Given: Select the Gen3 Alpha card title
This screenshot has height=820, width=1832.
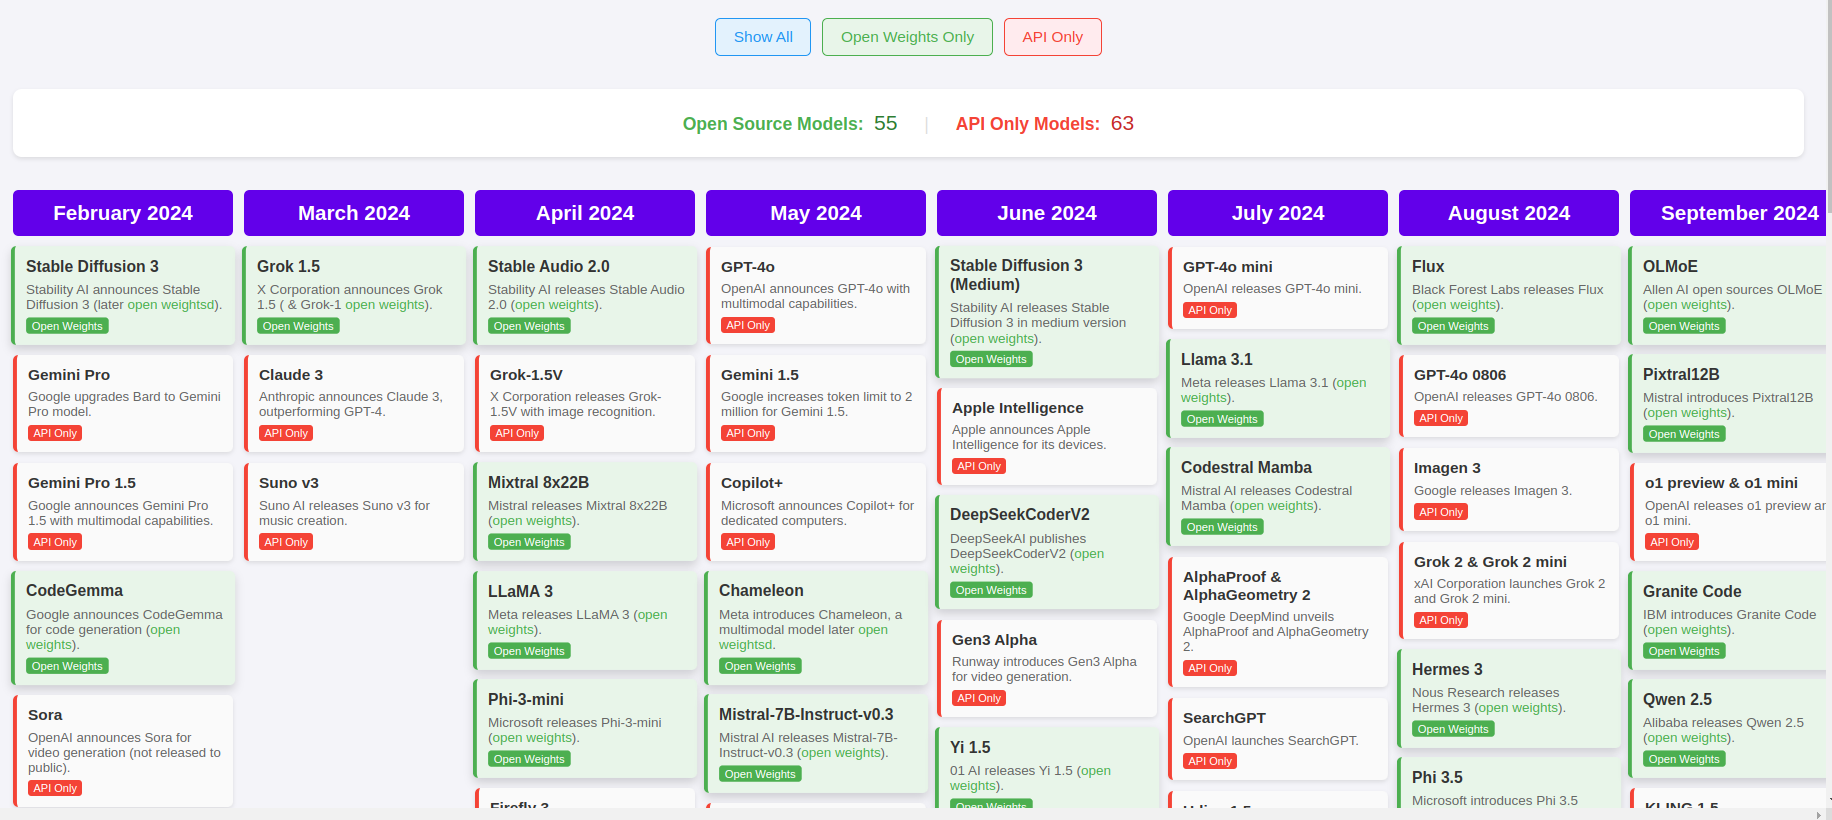Looking at the screenshot, I should coord(994,639).
